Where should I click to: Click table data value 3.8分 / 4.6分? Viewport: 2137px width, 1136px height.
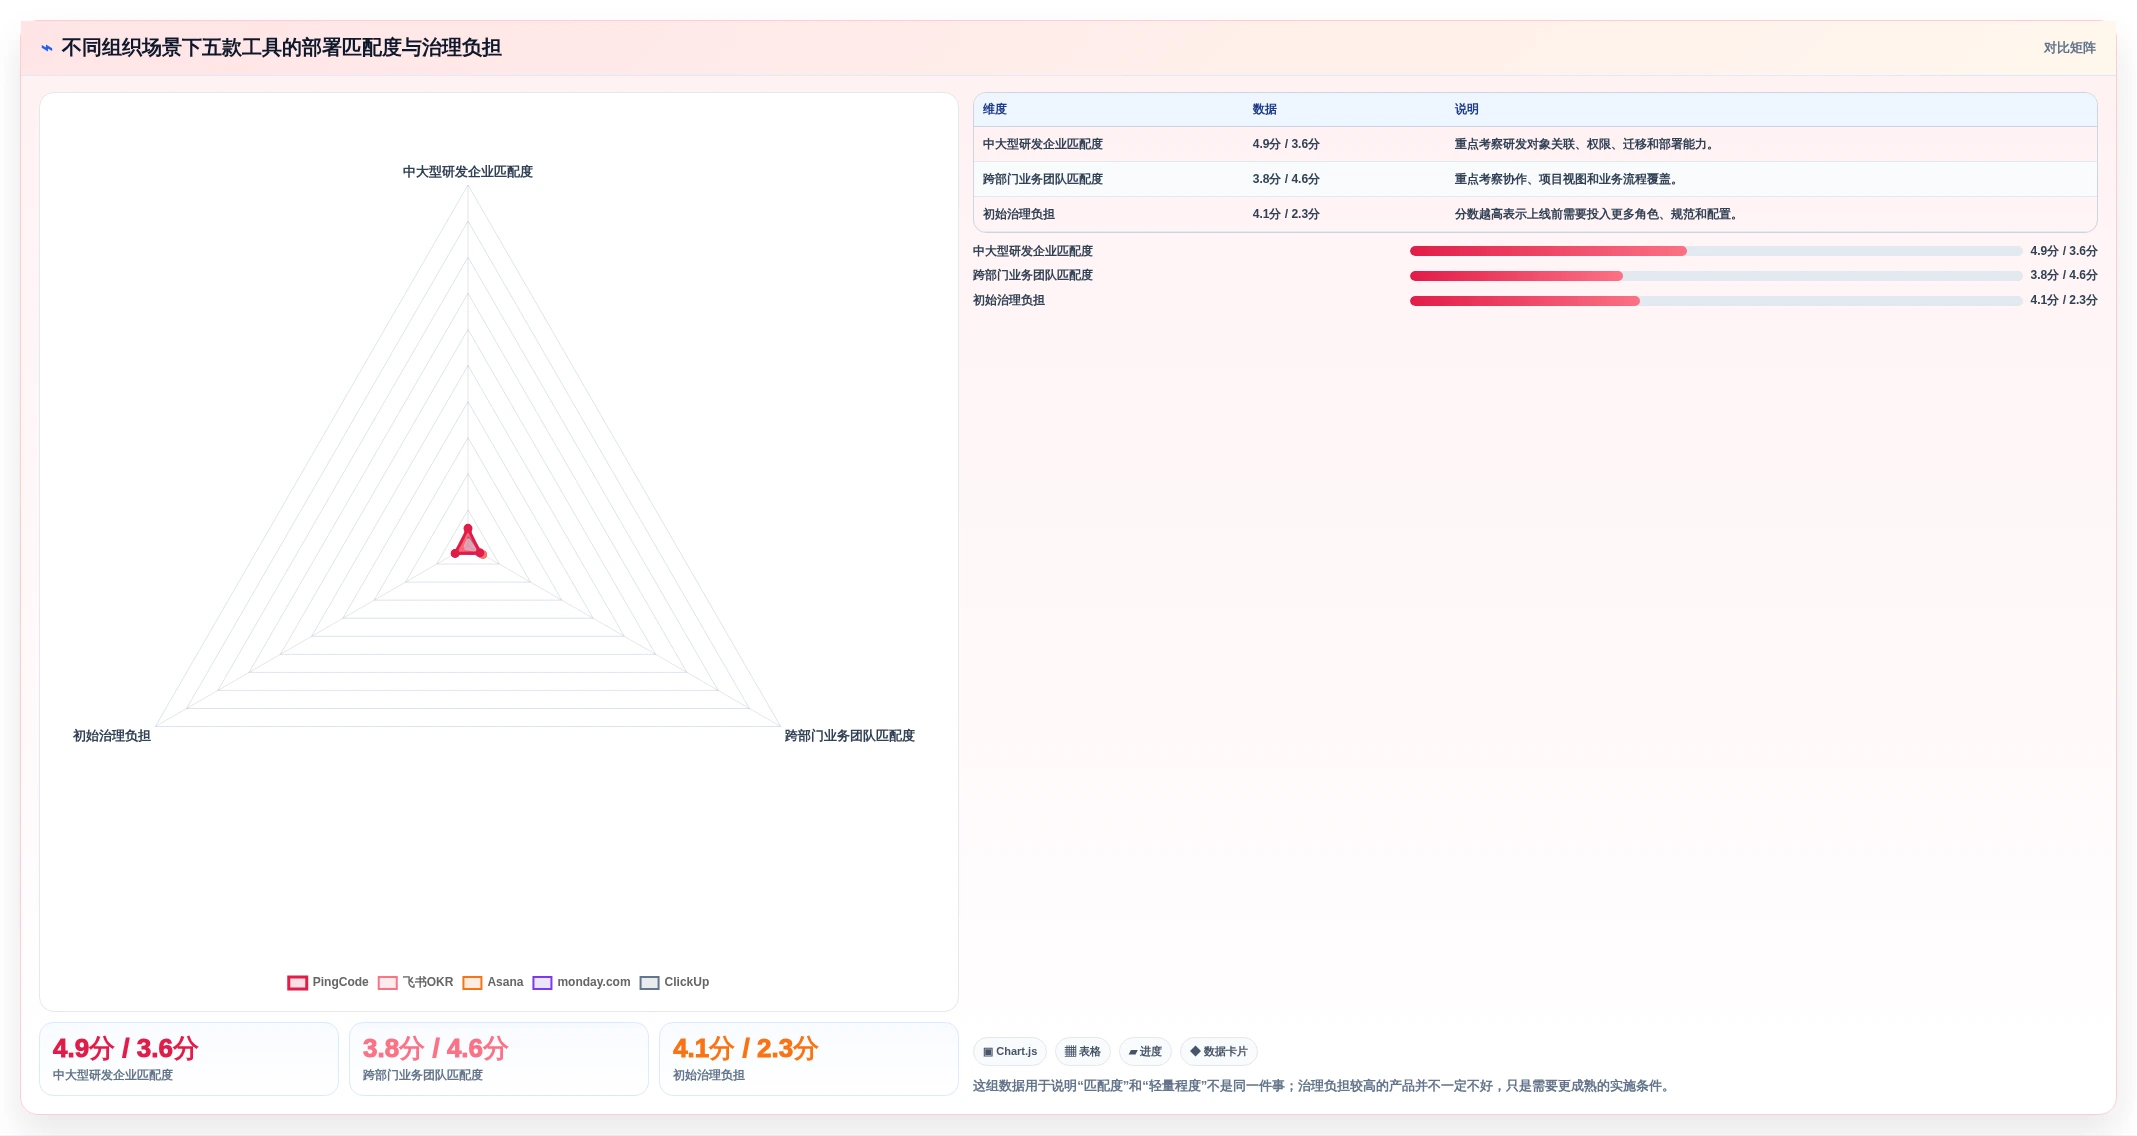pyautogui.click(x=1286, y=180)
